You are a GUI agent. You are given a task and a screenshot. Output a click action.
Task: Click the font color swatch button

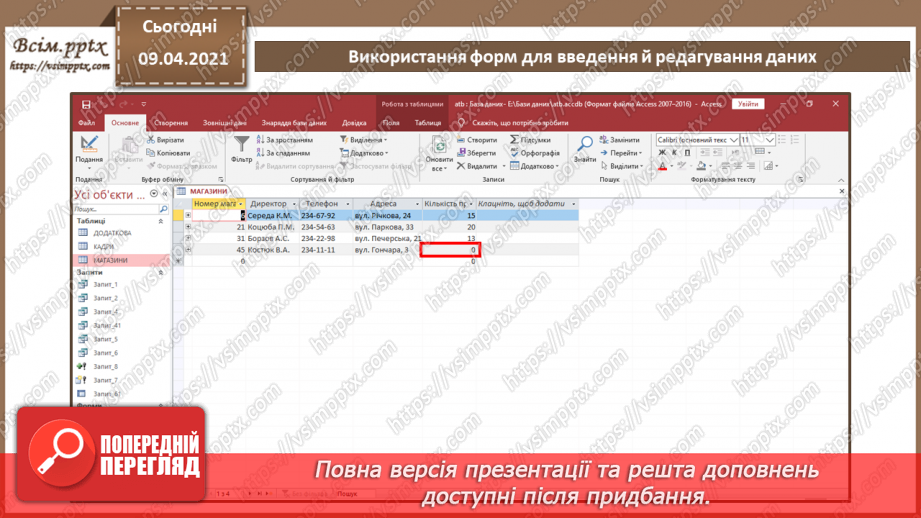click(x=662, y=166)
